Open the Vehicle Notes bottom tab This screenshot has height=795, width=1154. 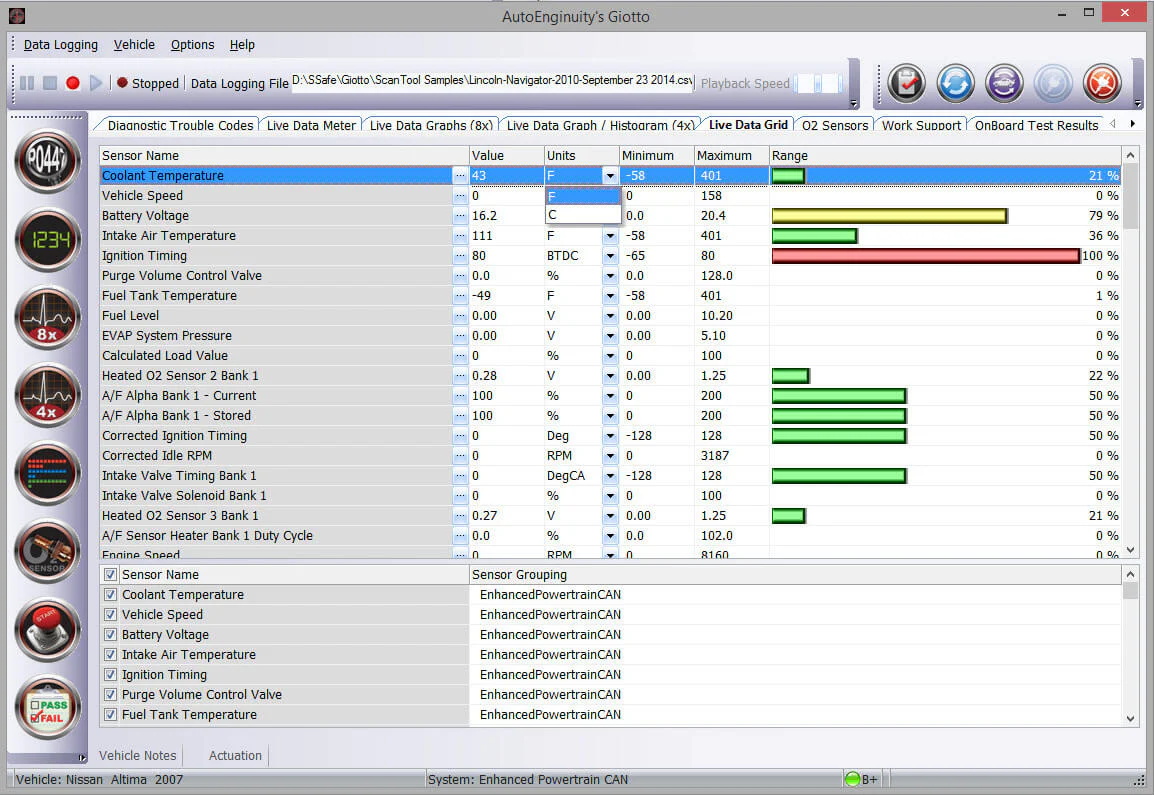(138, 755)
